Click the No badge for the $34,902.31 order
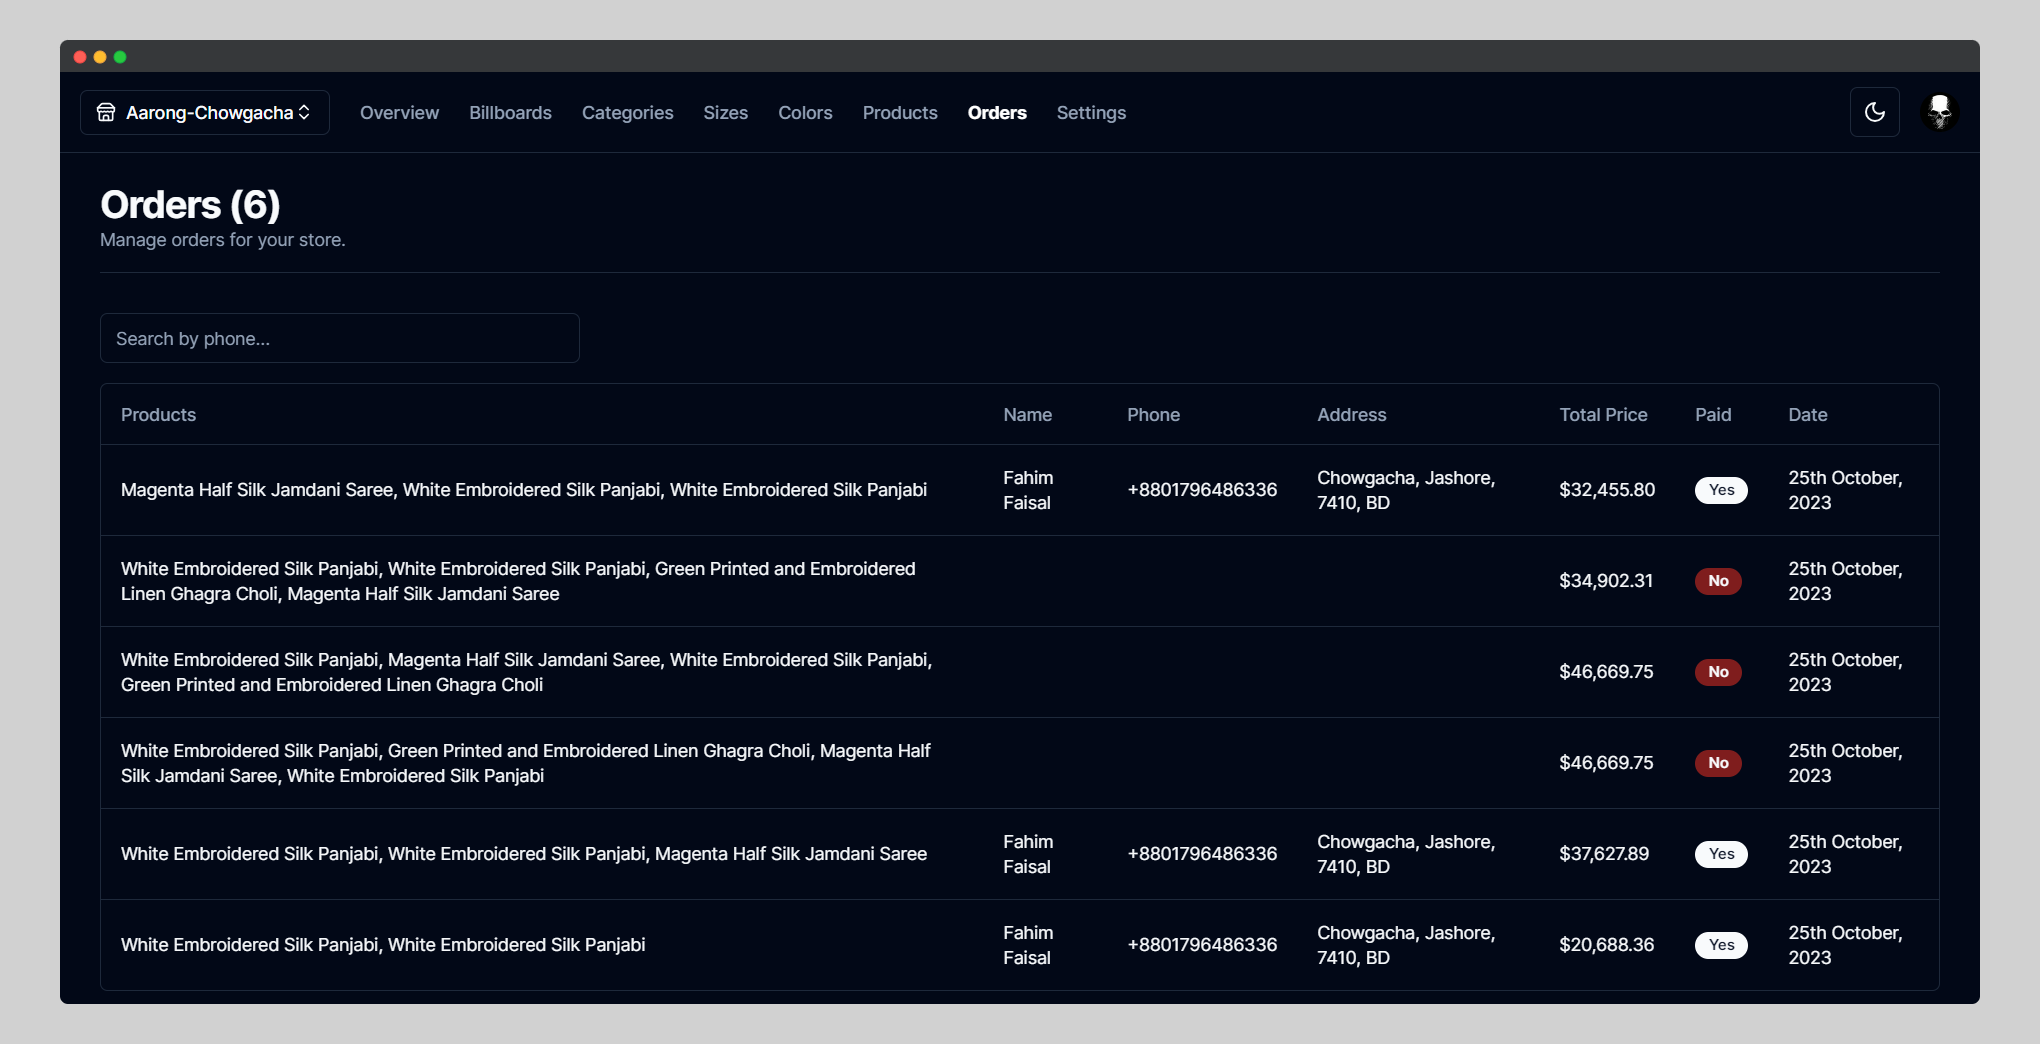2040x1044 pixels. pos(1718,581)
